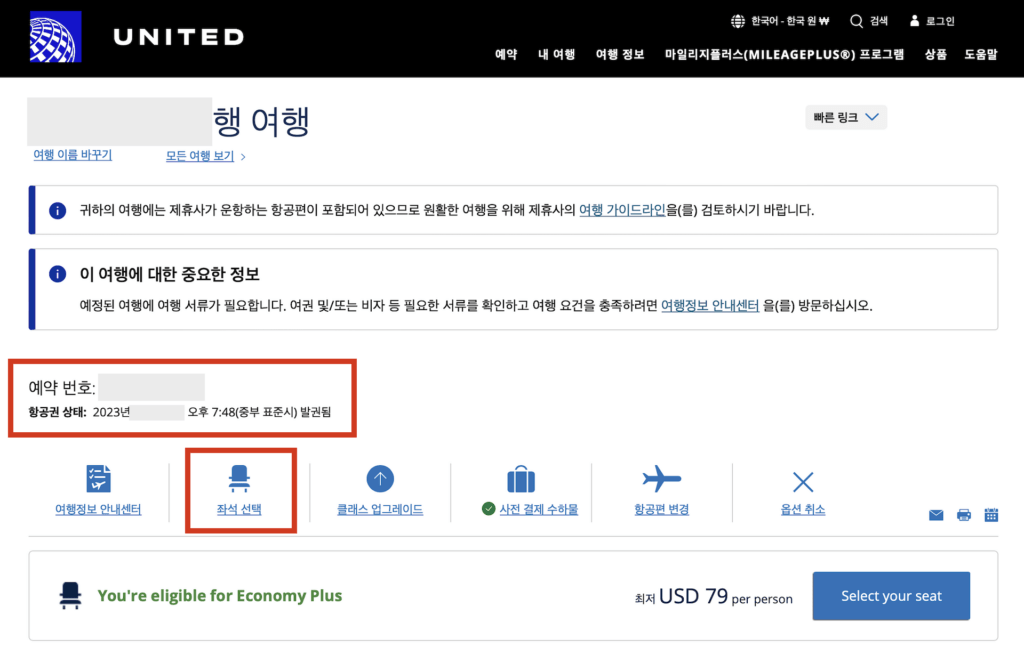This screenshot has height=655, width=1024.
Task: Click the green check beside 사전 결제 수하물
Action: pos(488,509)
